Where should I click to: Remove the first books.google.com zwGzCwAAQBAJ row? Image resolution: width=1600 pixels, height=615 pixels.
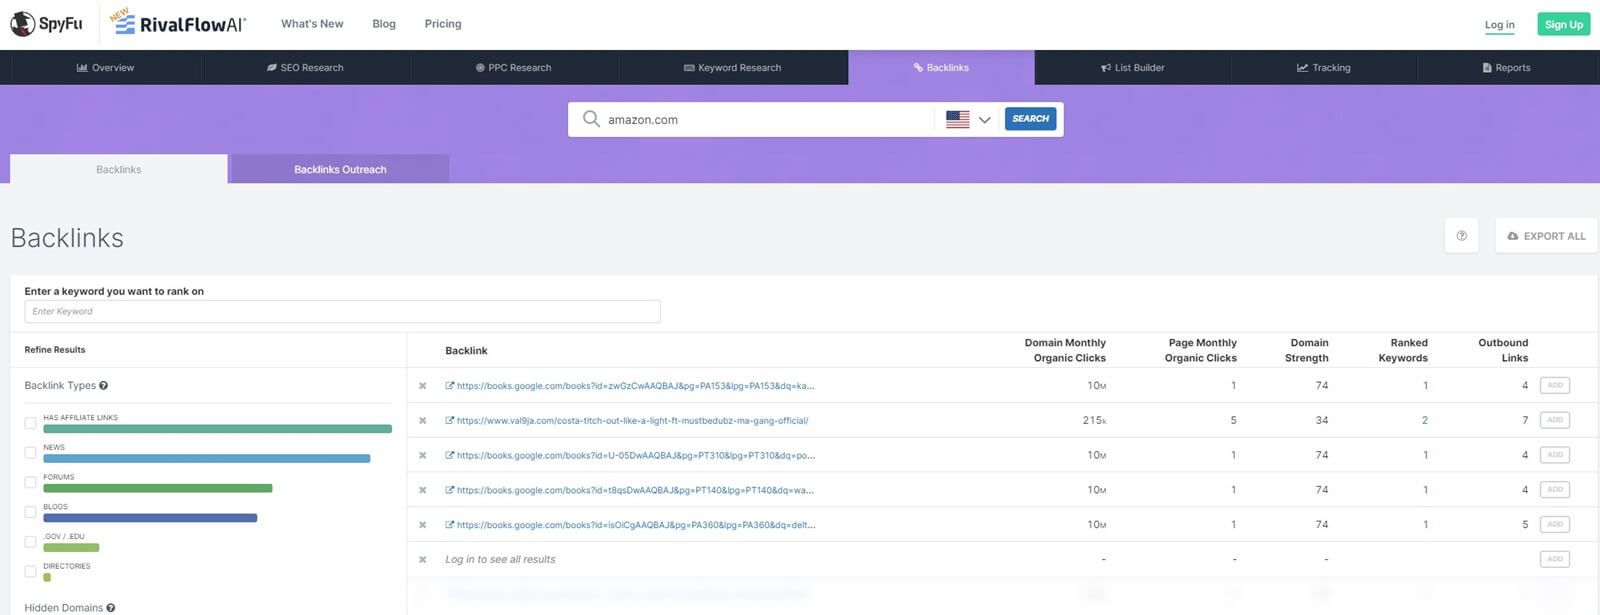click(422, 386)
